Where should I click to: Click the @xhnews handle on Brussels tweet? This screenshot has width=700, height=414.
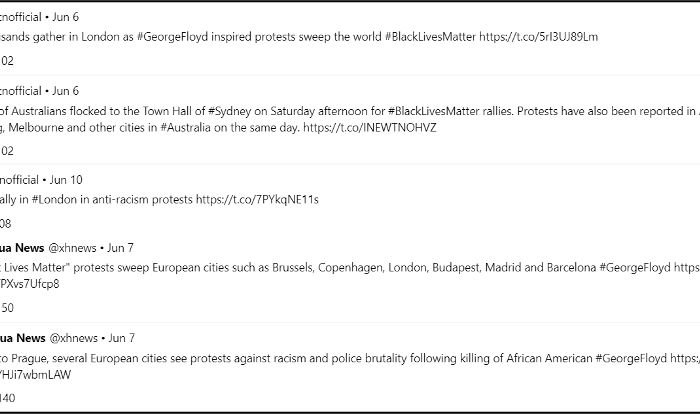(x=72, y=248)
